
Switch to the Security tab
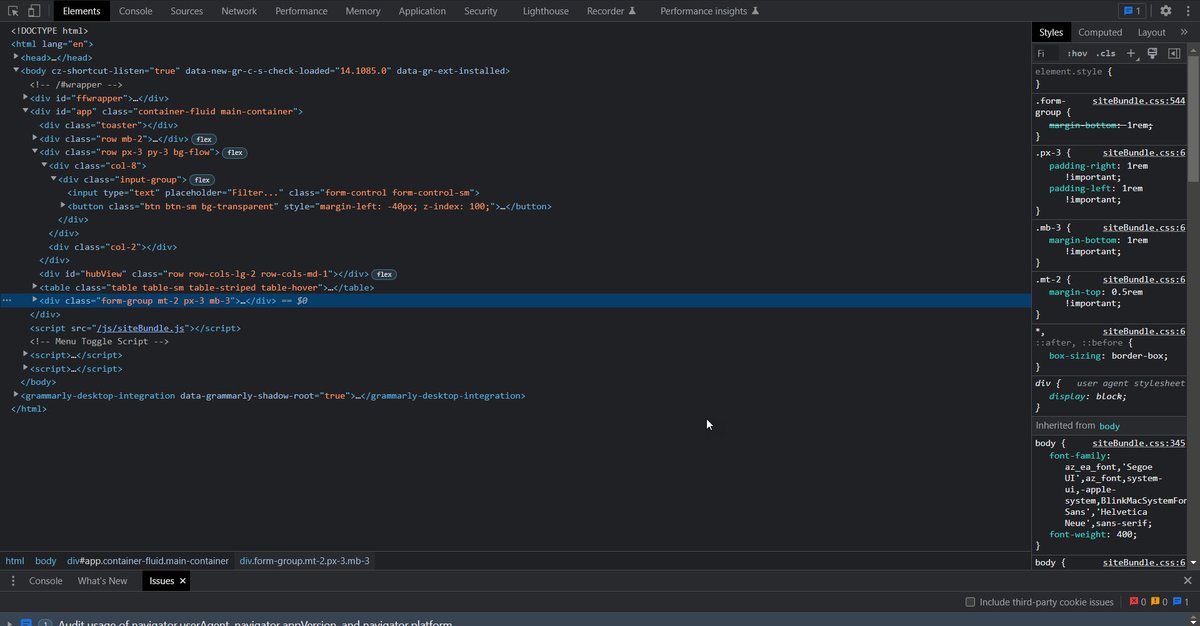(x=481, y=11)
